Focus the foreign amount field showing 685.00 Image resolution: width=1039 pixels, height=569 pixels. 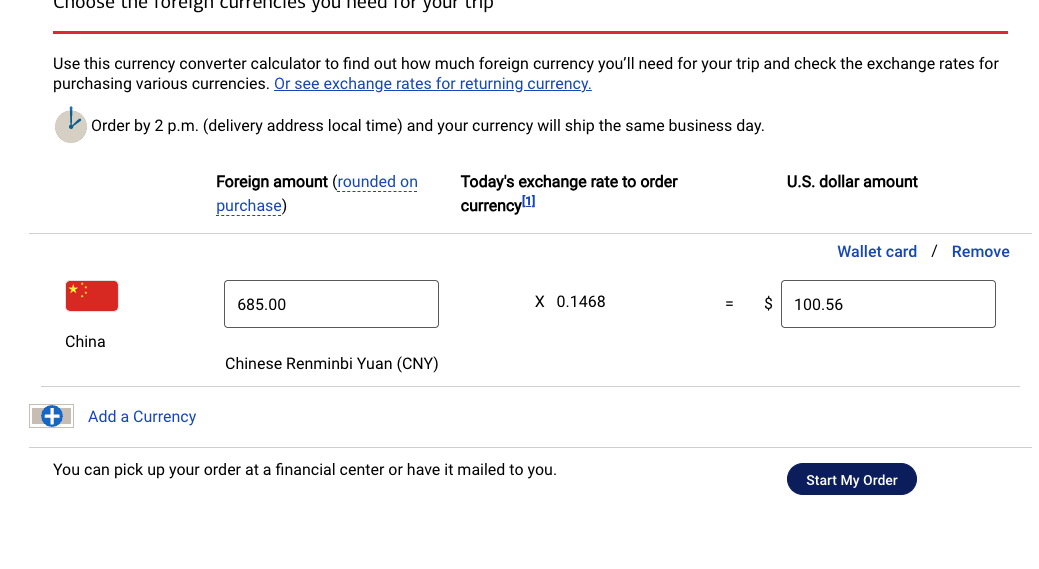coord(331,304)
